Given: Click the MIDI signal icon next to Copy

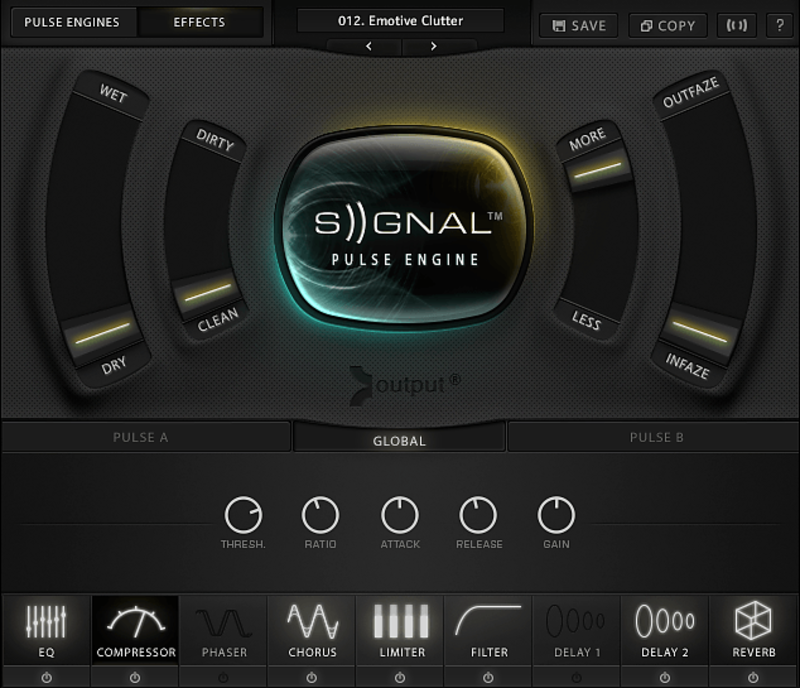Looking at the screenshot, I should tap(736, 25).
